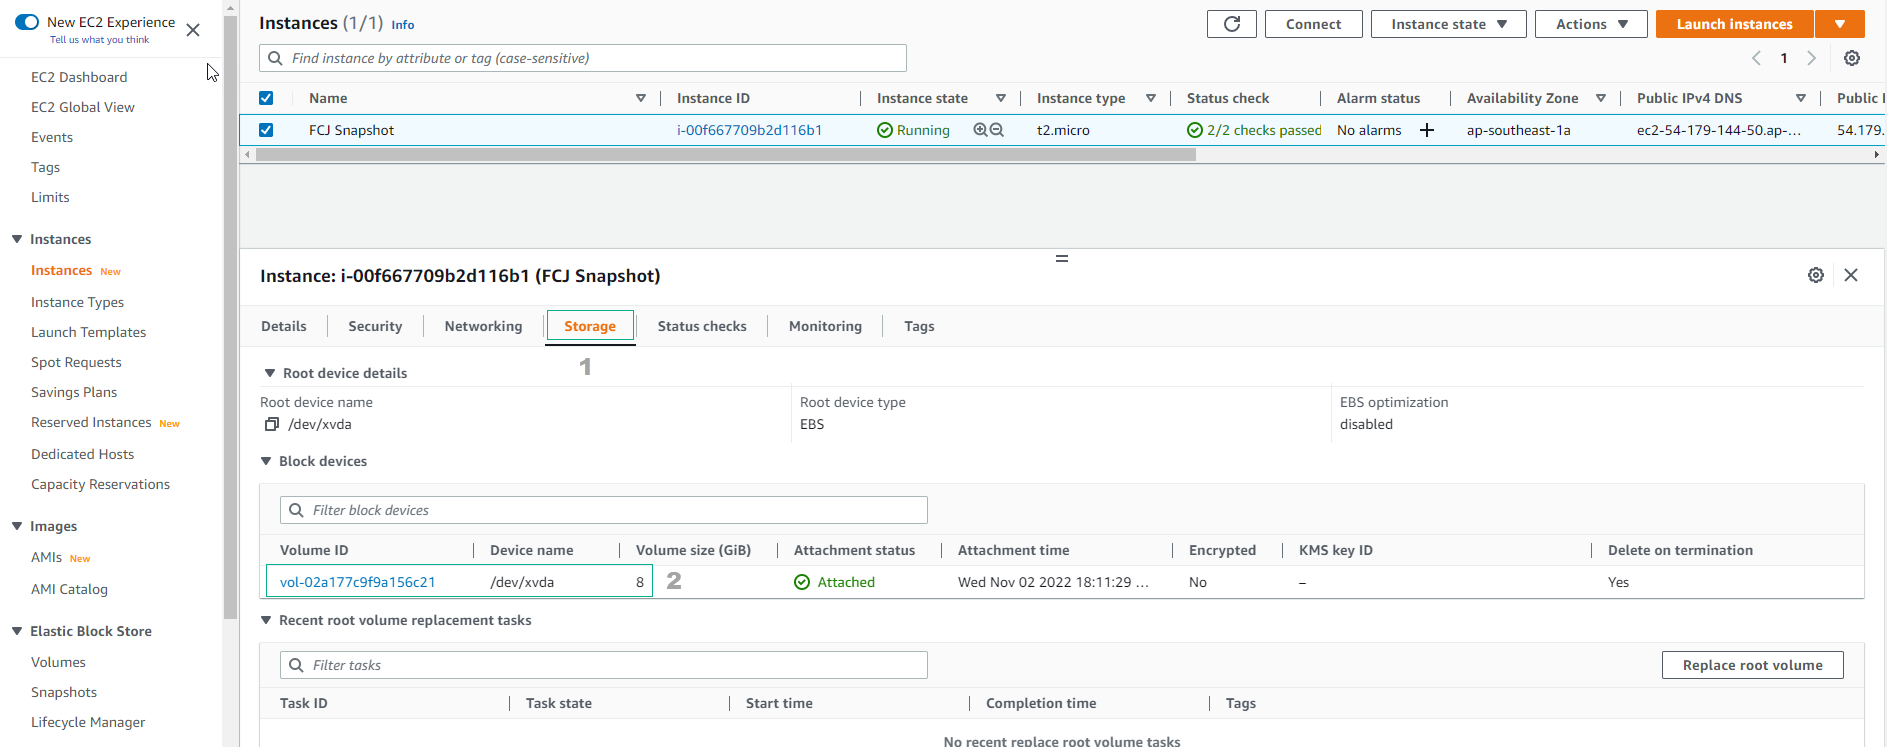1887x747 pixels.
Task: Click the 2/2 checks passed status
Action: pyautogui.click(x=1254, y=130)
